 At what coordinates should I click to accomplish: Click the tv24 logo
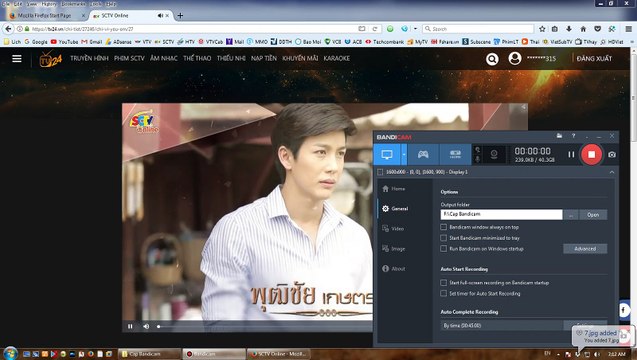pos(50,59)
